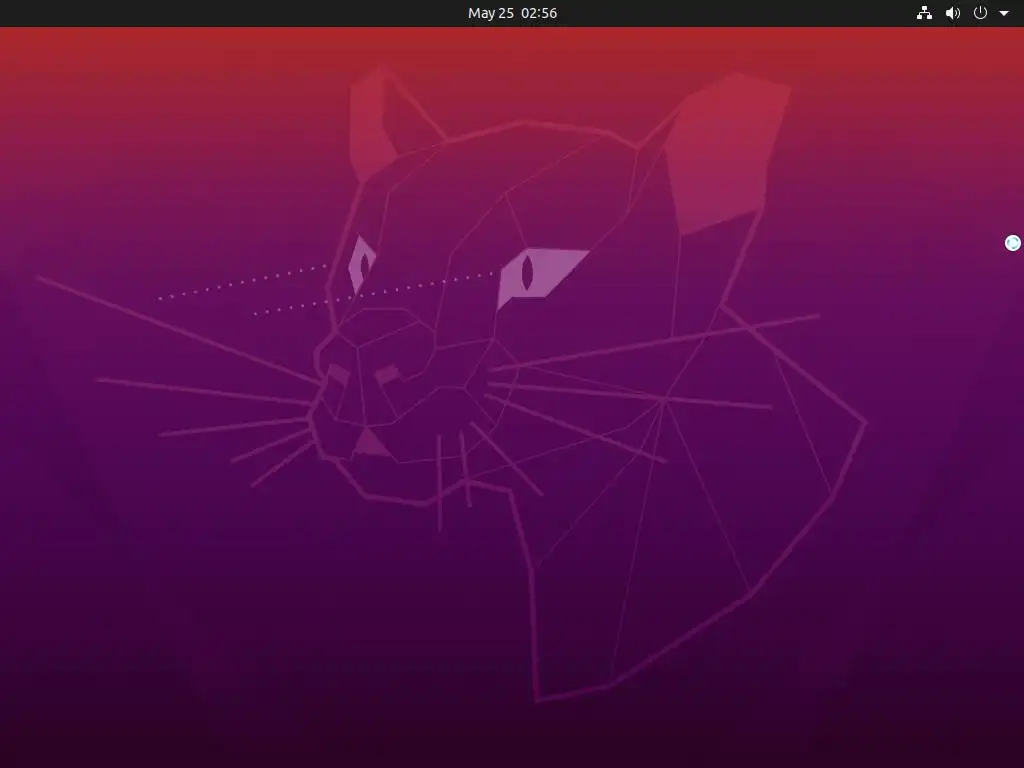
Task: Click the wired network status icon
Action: [924, 13]
